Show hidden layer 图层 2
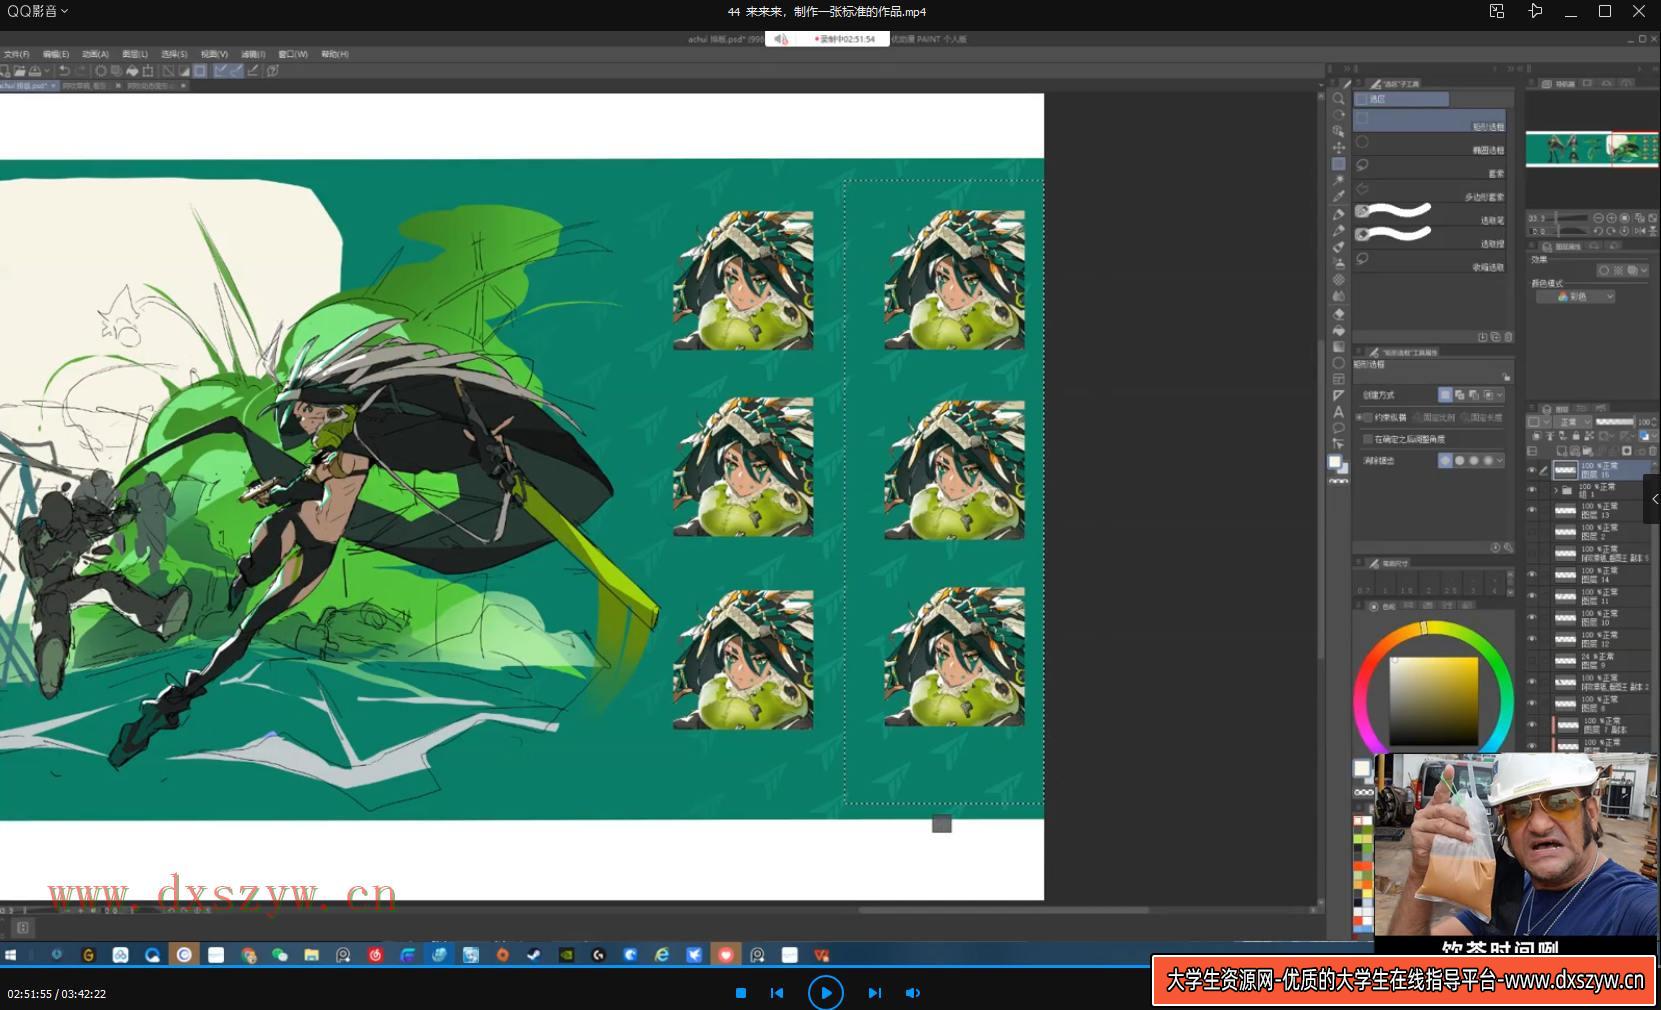The image size is (1661, 1010). click(x=1532, y=532)
